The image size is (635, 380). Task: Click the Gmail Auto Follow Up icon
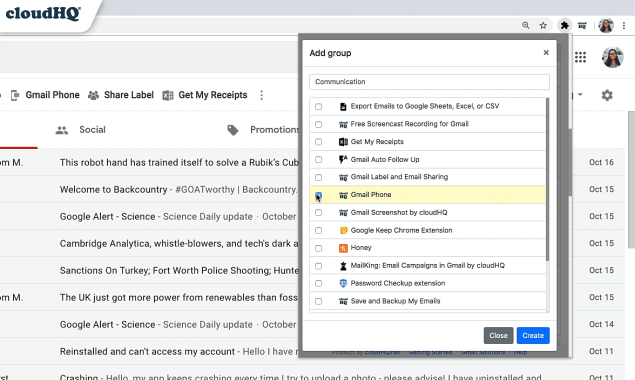pos(343,160)
